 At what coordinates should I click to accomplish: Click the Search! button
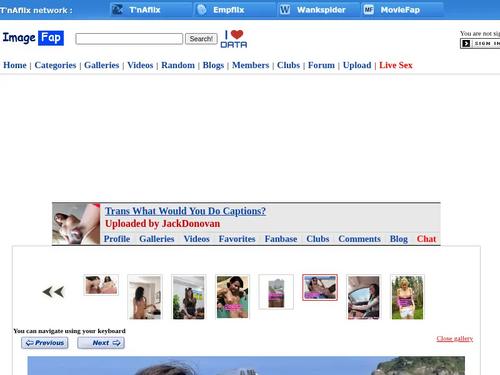(x=201, y=39)
